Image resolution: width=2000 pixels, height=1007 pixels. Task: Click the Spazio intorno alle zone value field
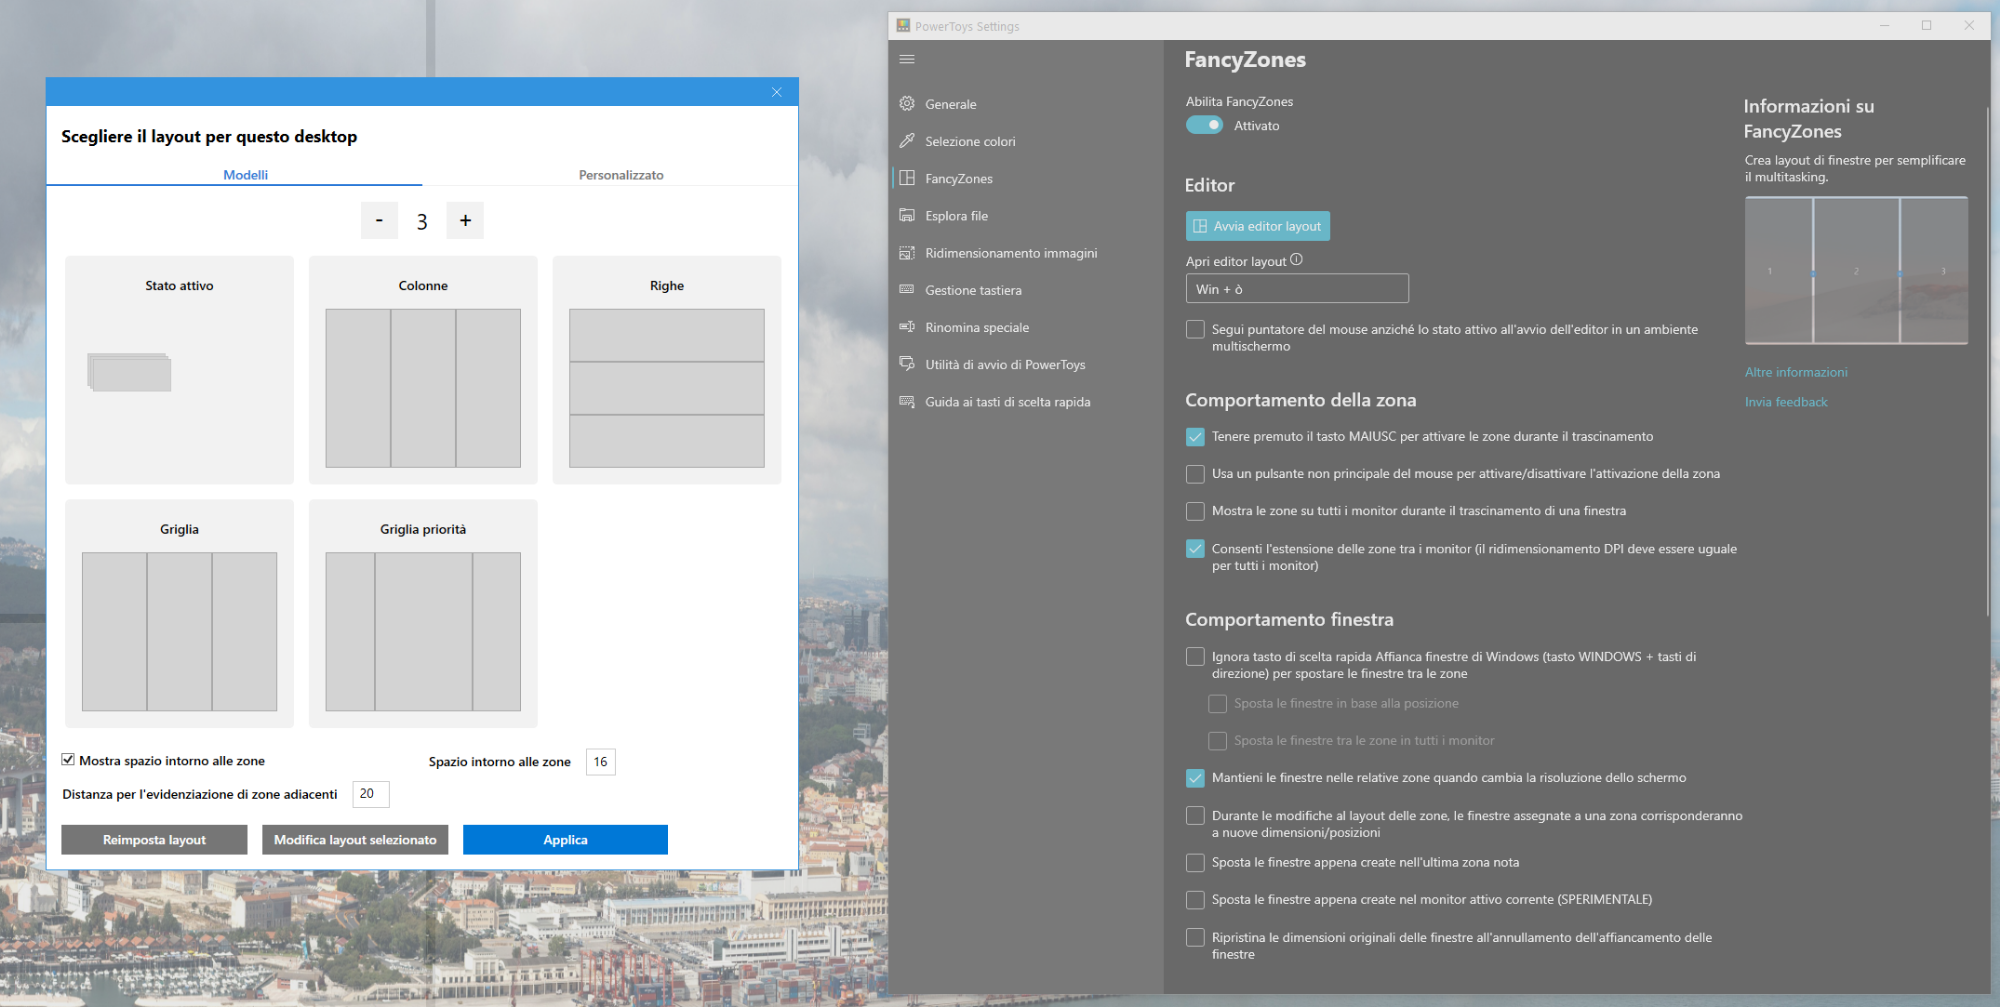point(600,762)
